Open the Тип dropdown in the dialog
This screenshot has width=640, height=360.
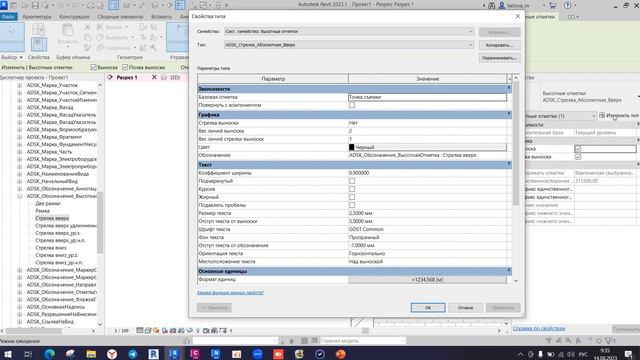[x=349, y=45]
